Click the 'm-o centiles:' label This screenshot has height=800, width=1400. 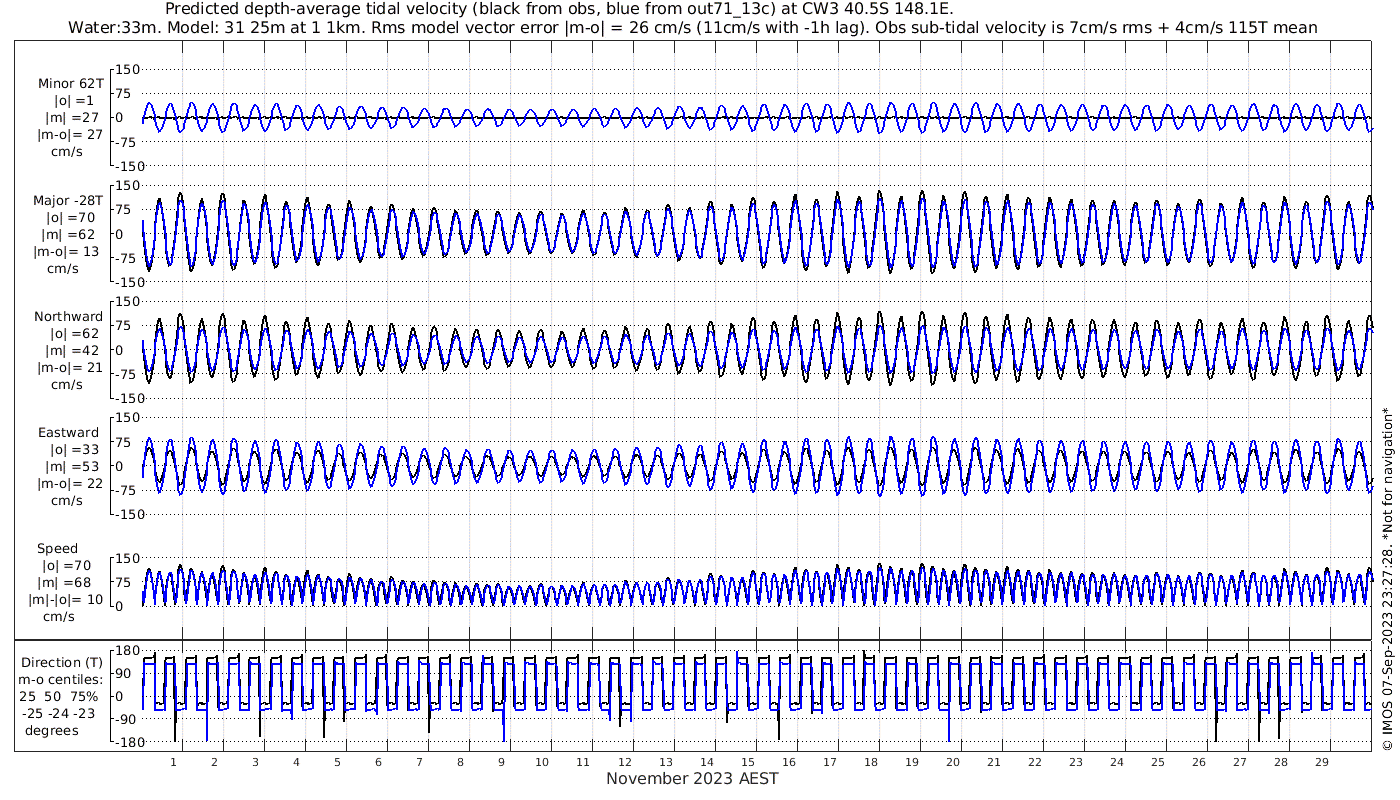click(62, 679)
